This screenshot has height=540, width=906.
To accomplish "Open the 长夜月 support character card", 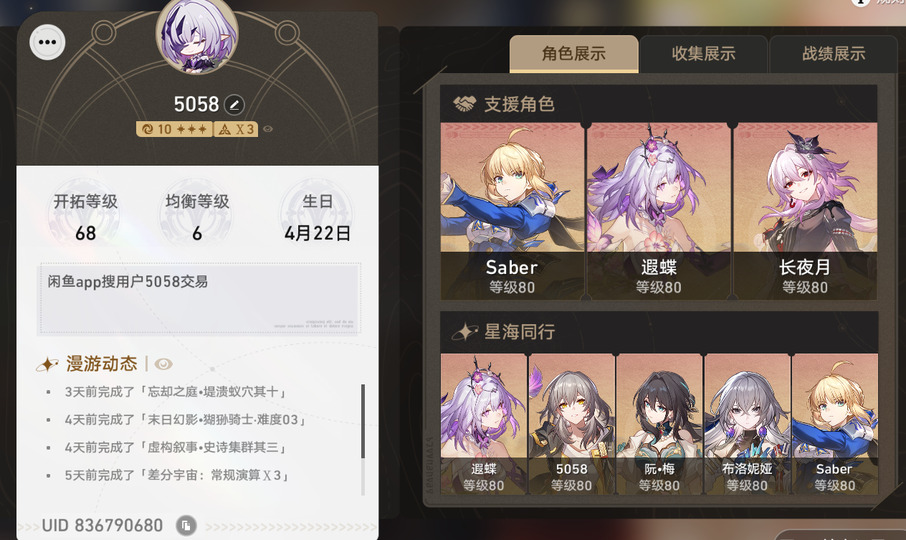I will tap(805, 211).
